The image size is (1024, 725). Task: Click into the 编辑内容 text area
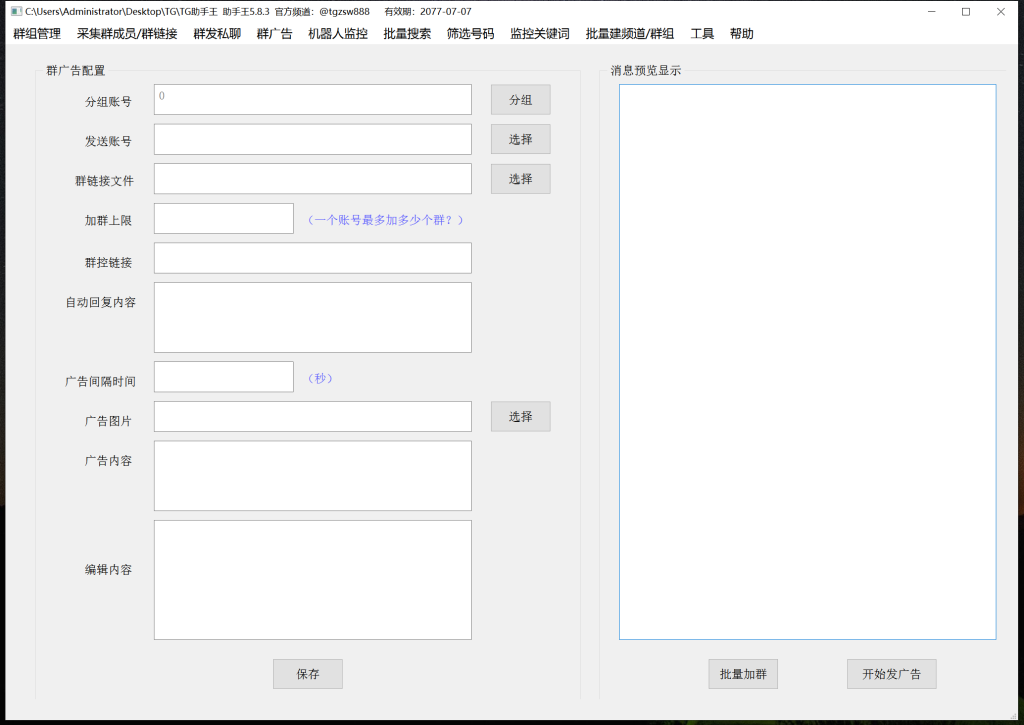(x=313, y=580)
